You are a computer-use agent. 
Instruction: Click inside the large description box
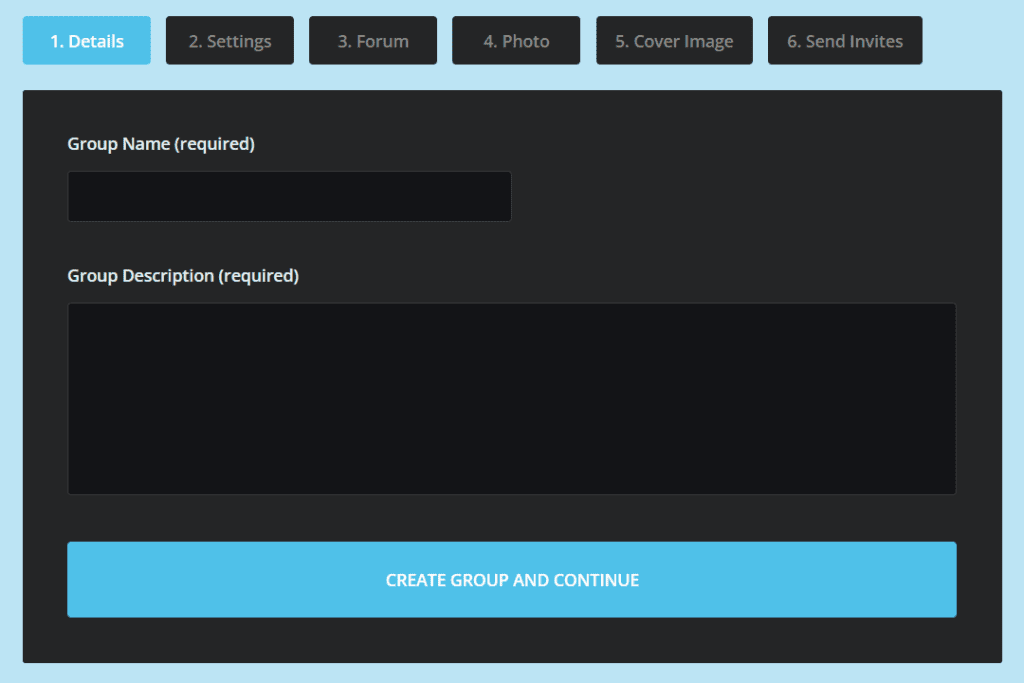click(511, 398)
